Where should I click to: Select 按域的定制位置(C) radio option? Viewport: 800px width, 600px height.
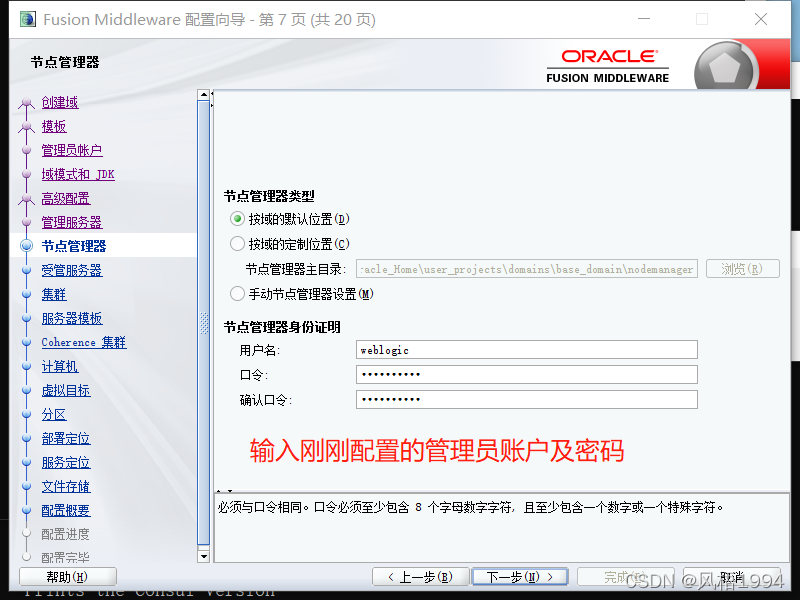(x=237, y=244)
